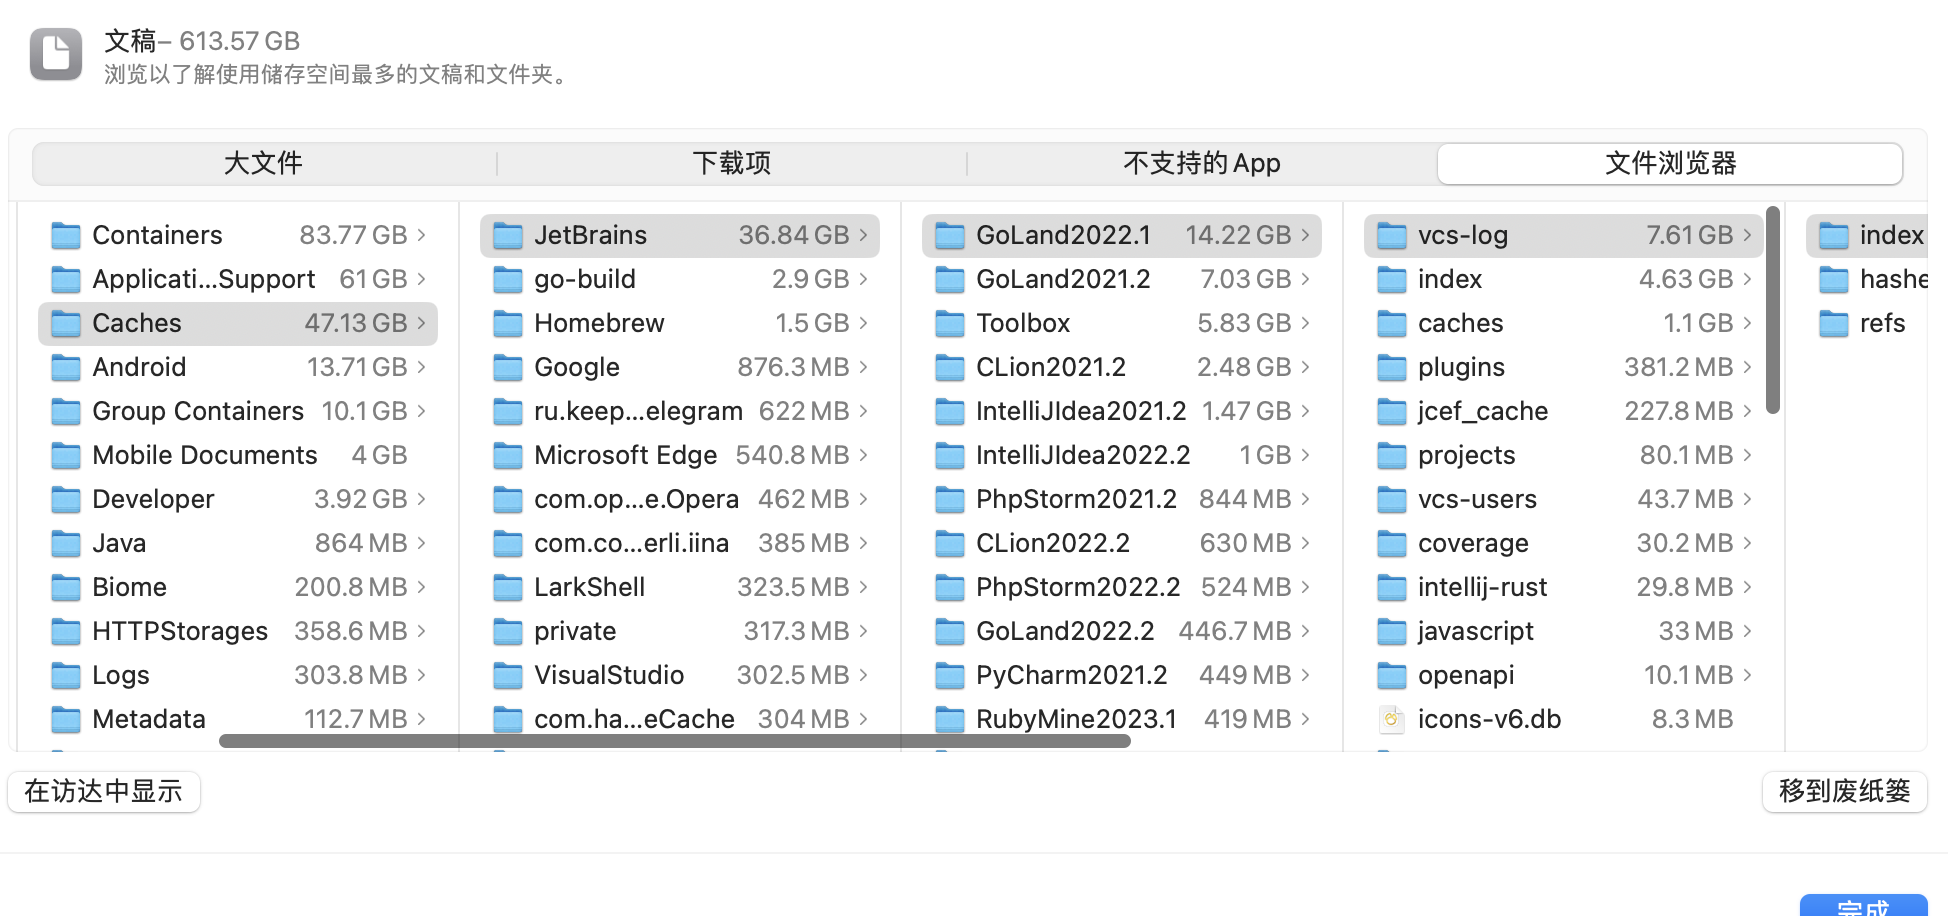Expand the go-build folder chevron

[863, 279]
